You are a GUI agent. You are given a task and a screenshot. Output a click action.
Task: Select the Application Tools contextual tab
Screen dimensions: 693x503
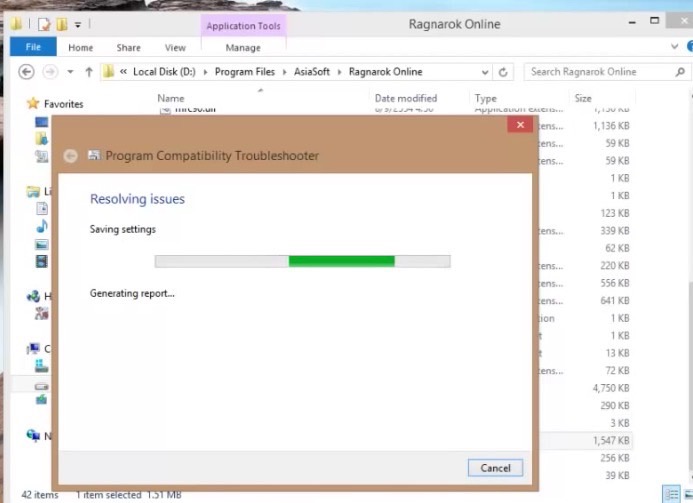tap(243, 26)
